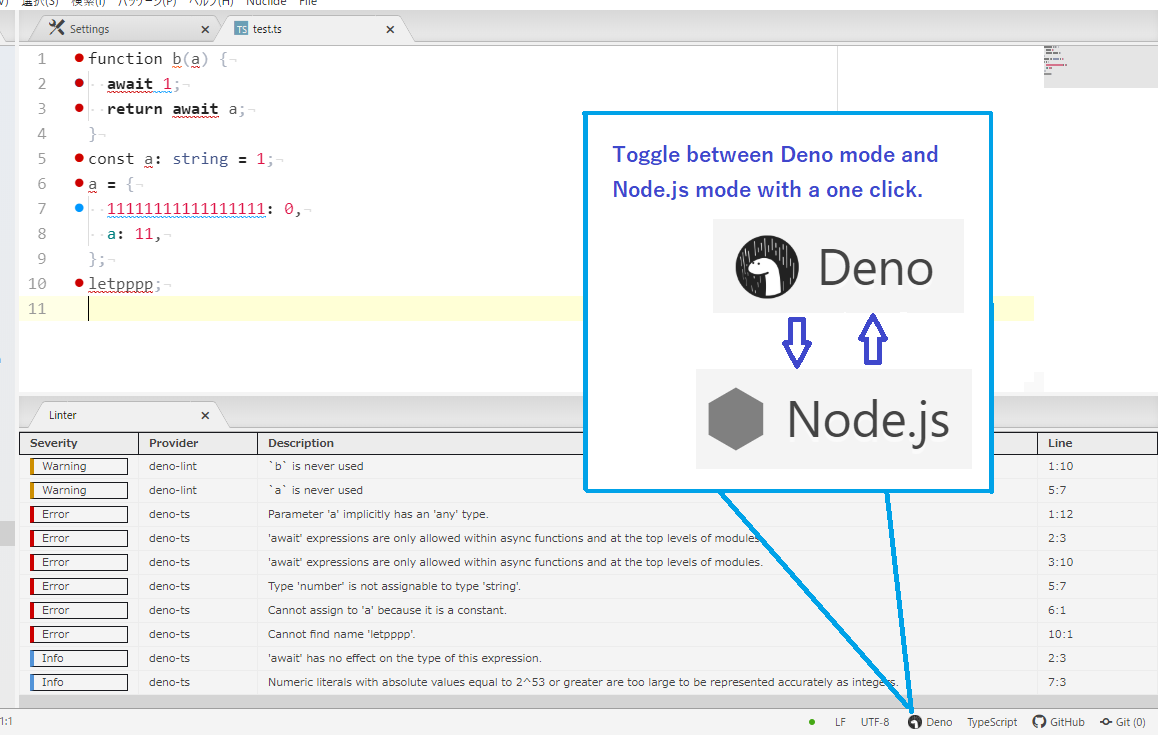Select '`b` is never used' warning row
Image resolution: width=1158 pixels, height=735 pixels.
588,466
